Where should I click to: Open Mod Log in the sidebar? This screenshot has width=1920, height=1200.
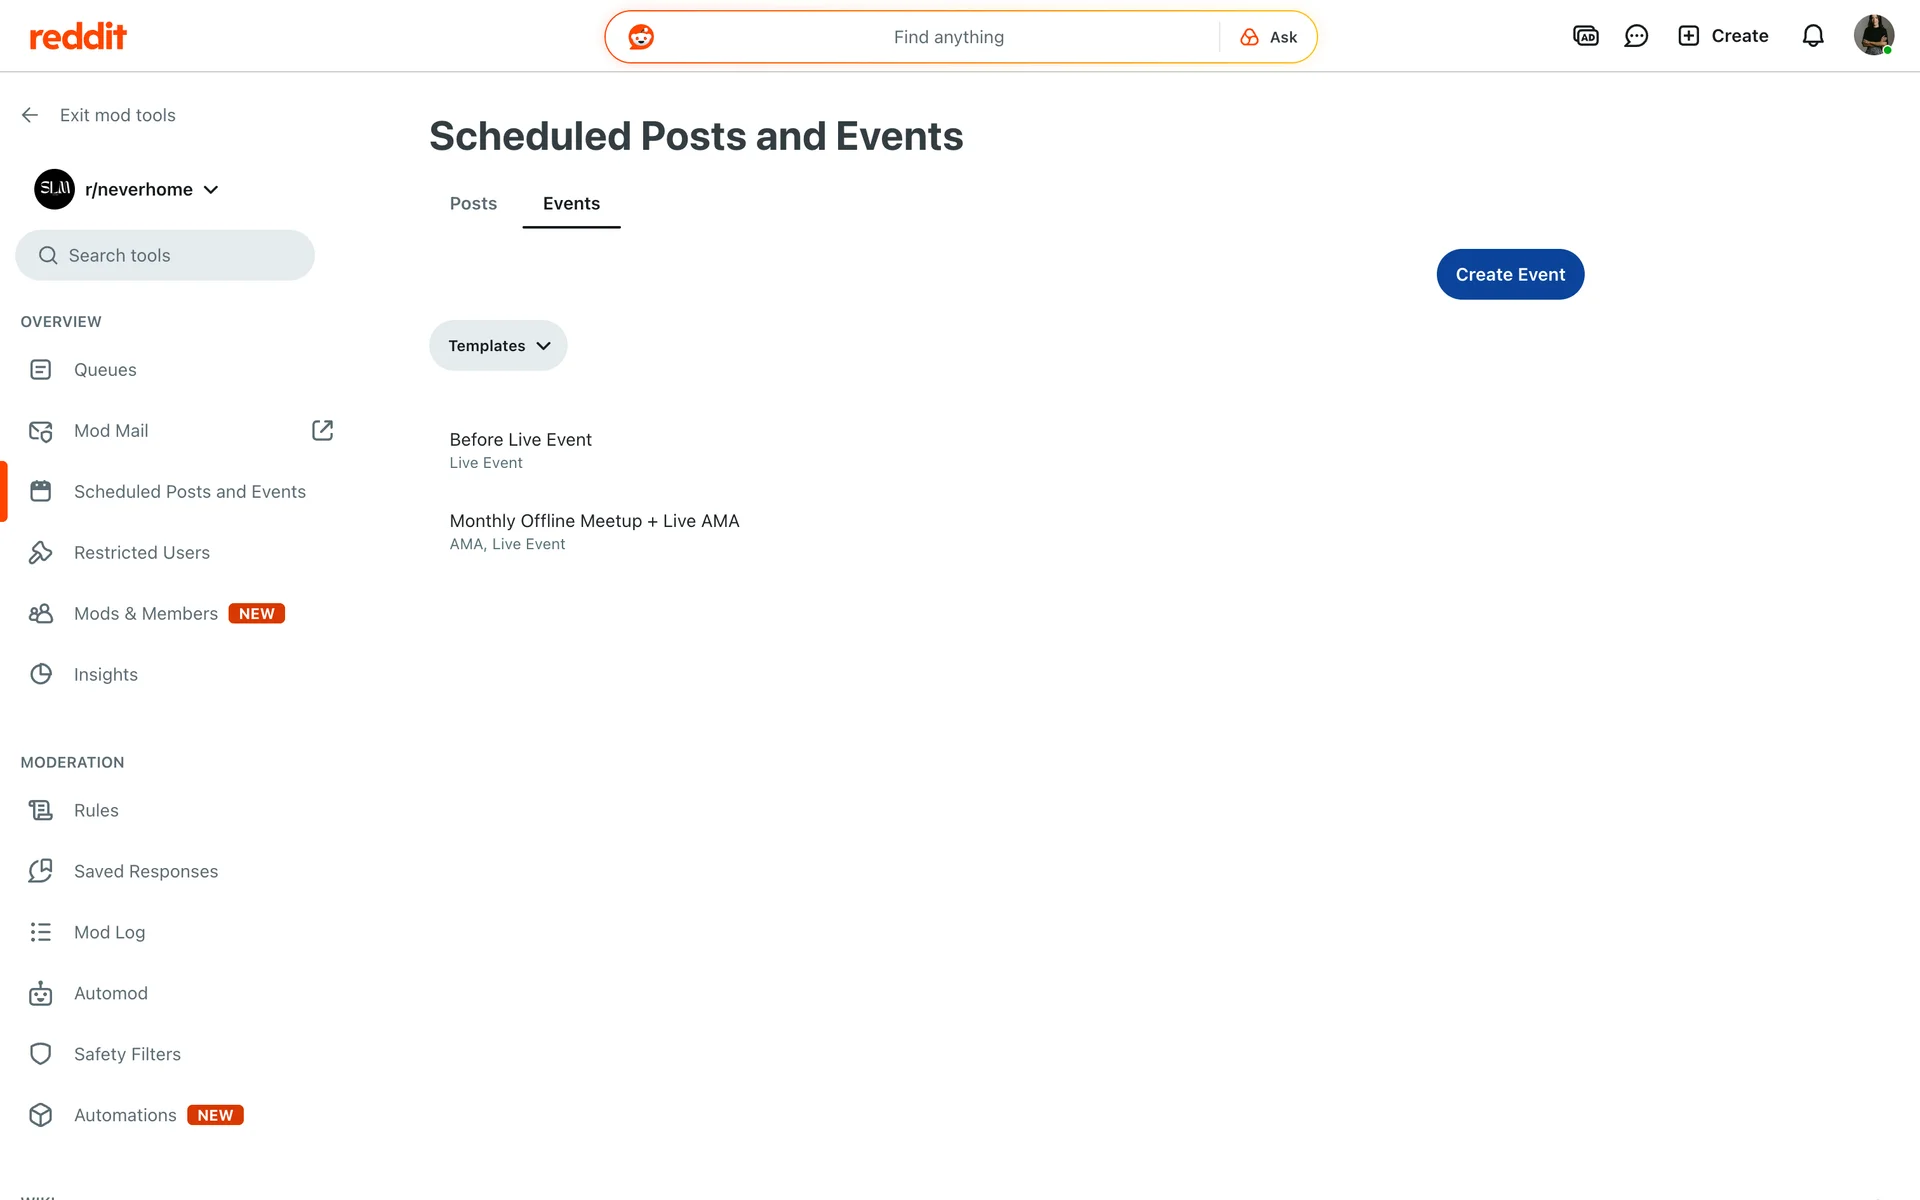pos(109,932)
